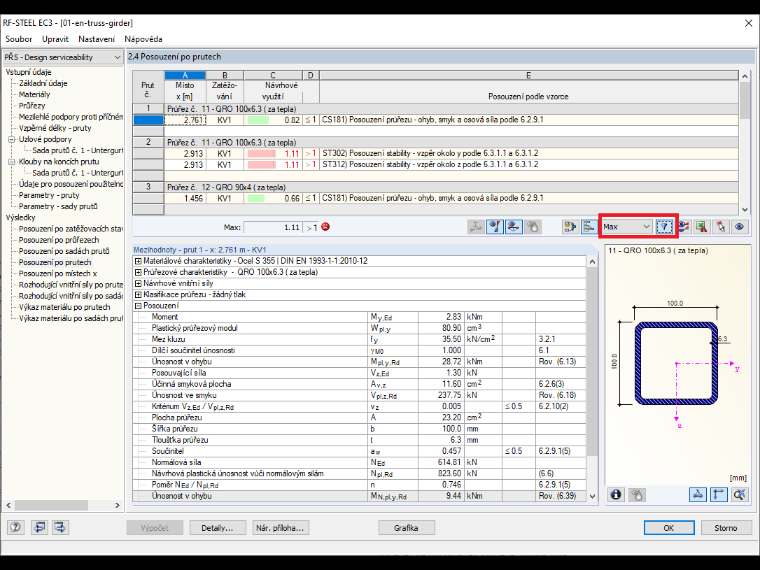Open the Nastavení menu
Image resolution: width=760 pixels, height=570 pixels.
[x=96, y=39]
